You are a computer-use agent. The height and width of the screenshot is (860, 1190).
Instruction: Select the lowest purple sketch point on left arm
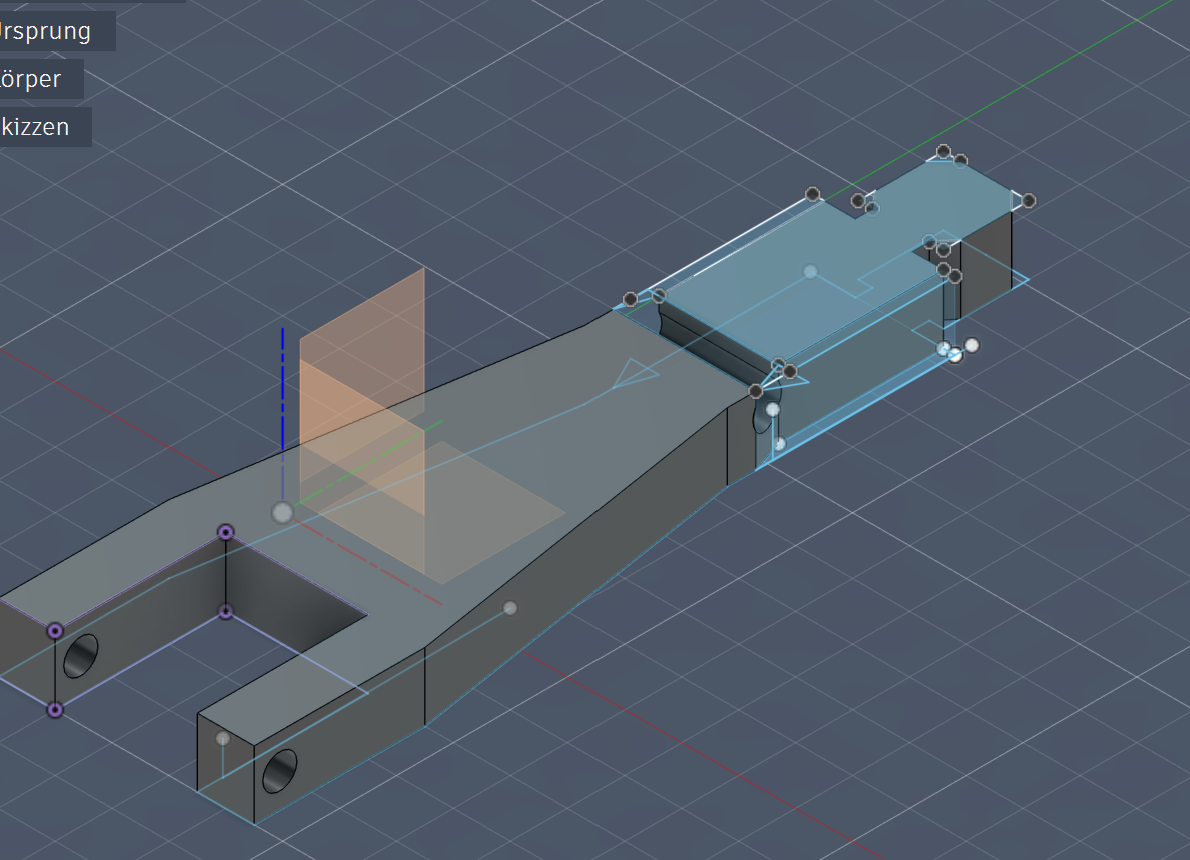[x=55, y=710]
